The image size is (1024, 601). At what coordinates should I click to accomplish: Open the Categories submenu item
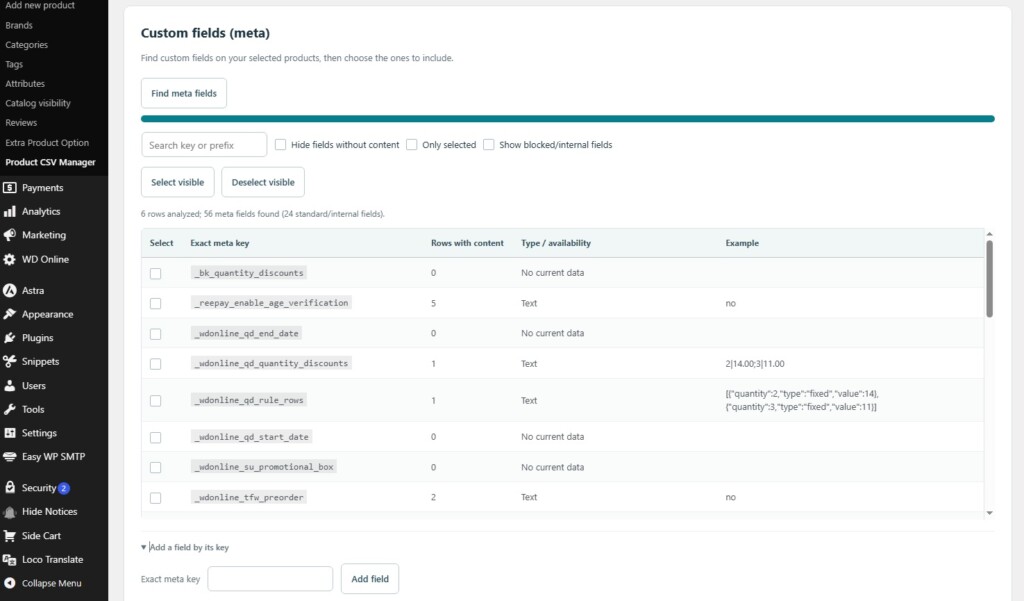pos(27,45)
